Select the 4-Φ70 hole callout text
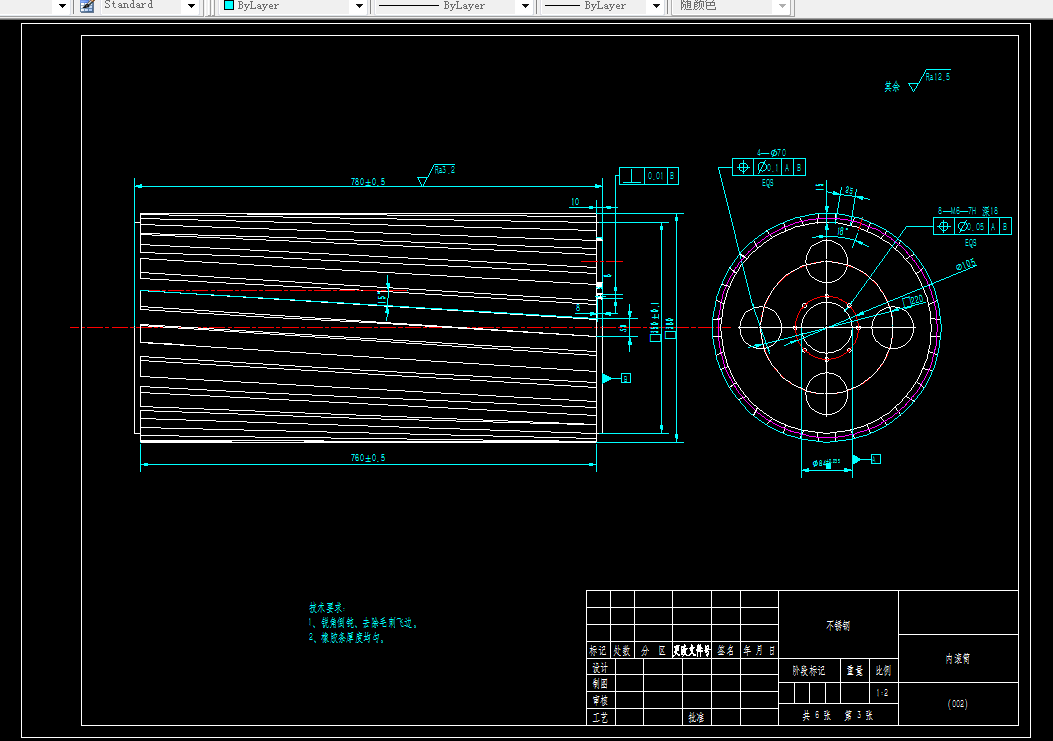This screenshot has width=1053, height=741. tap(772, 153)
